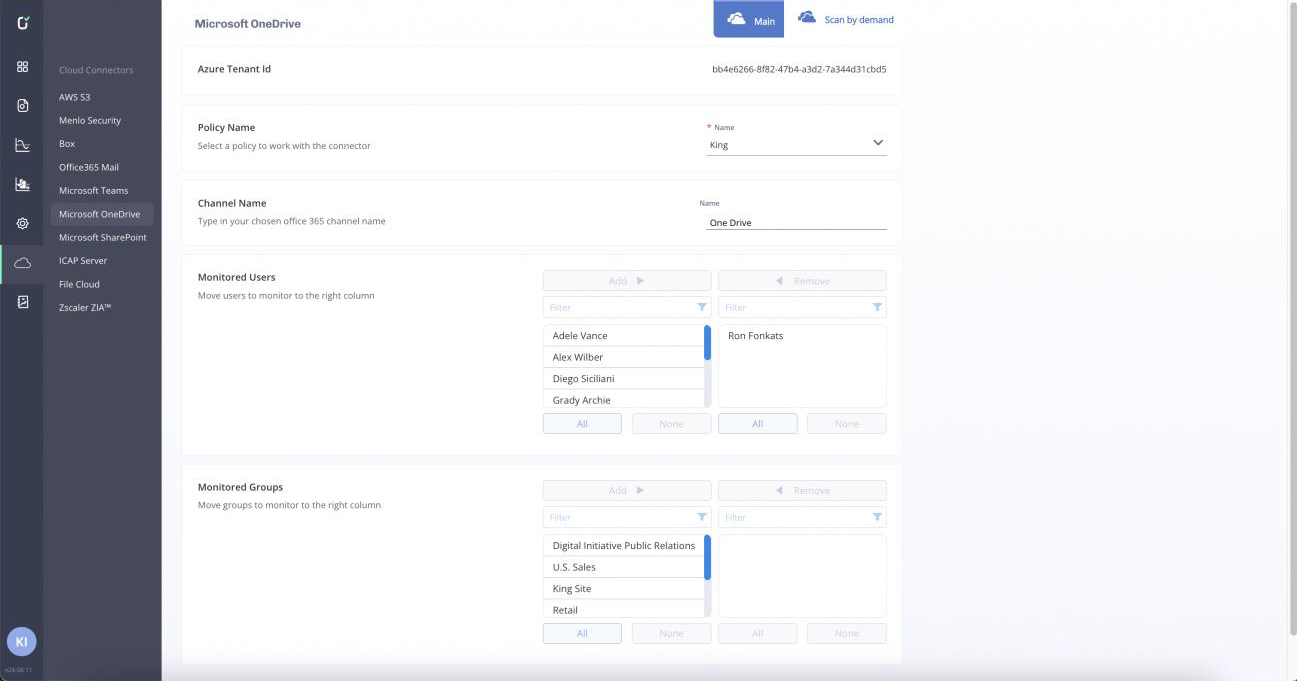Click the KI user avatar

coord(22,642)
